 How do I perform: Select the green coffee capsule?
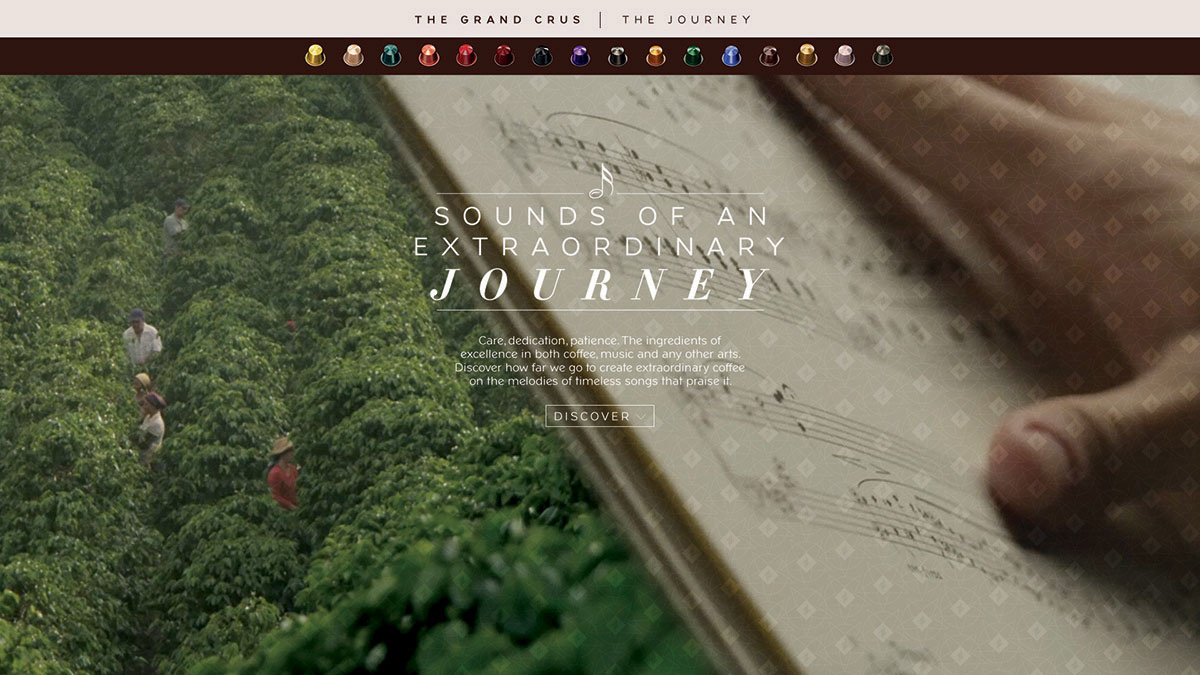pos(693,56)
